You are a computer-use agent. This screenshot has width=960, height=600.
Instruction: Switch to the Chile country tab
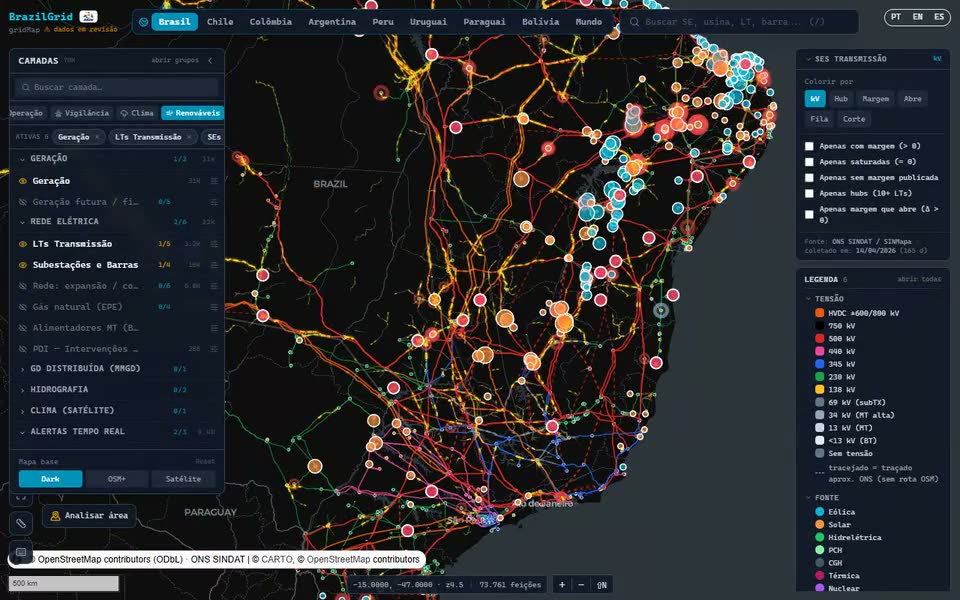pyautogui.click(x=220, y=21)
